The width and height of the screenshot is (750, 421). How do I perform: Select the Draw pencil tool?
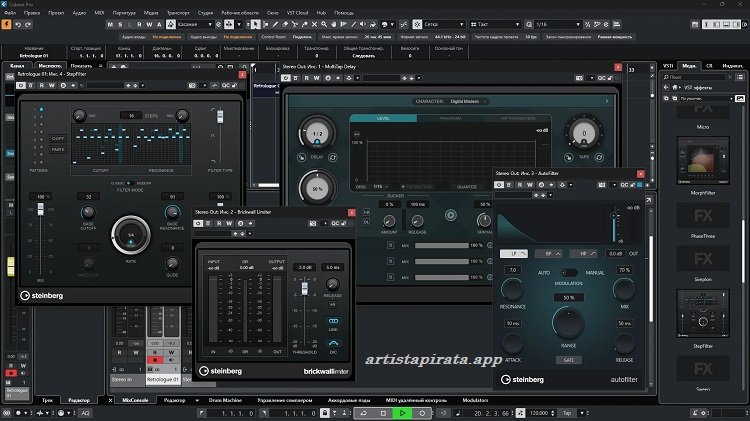pos(275,24)
